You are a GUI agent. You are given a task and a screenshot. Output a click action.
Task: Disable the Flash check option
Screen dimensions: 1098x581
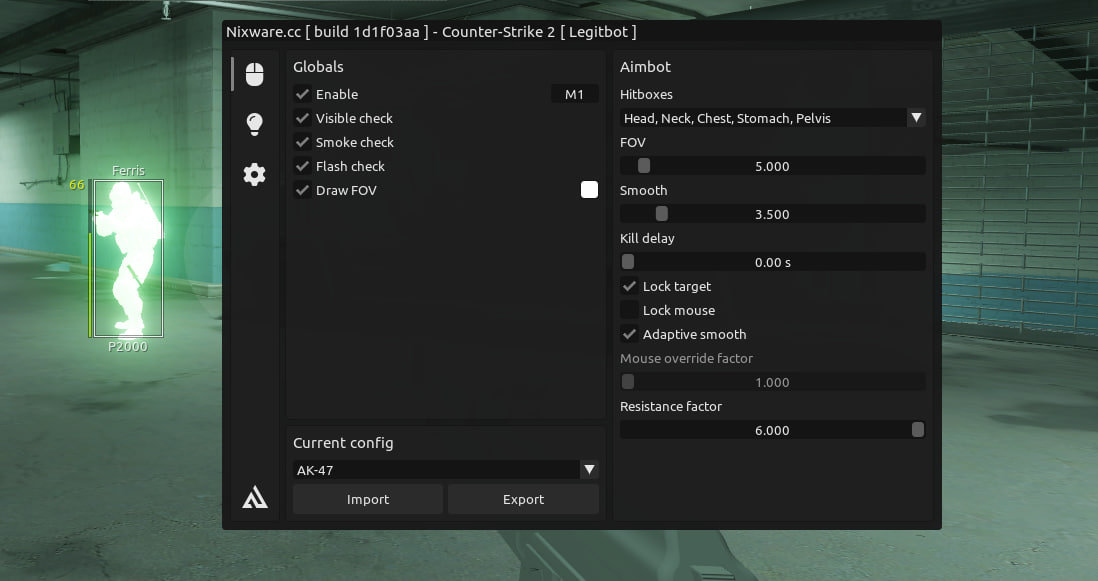coord(303,166)
